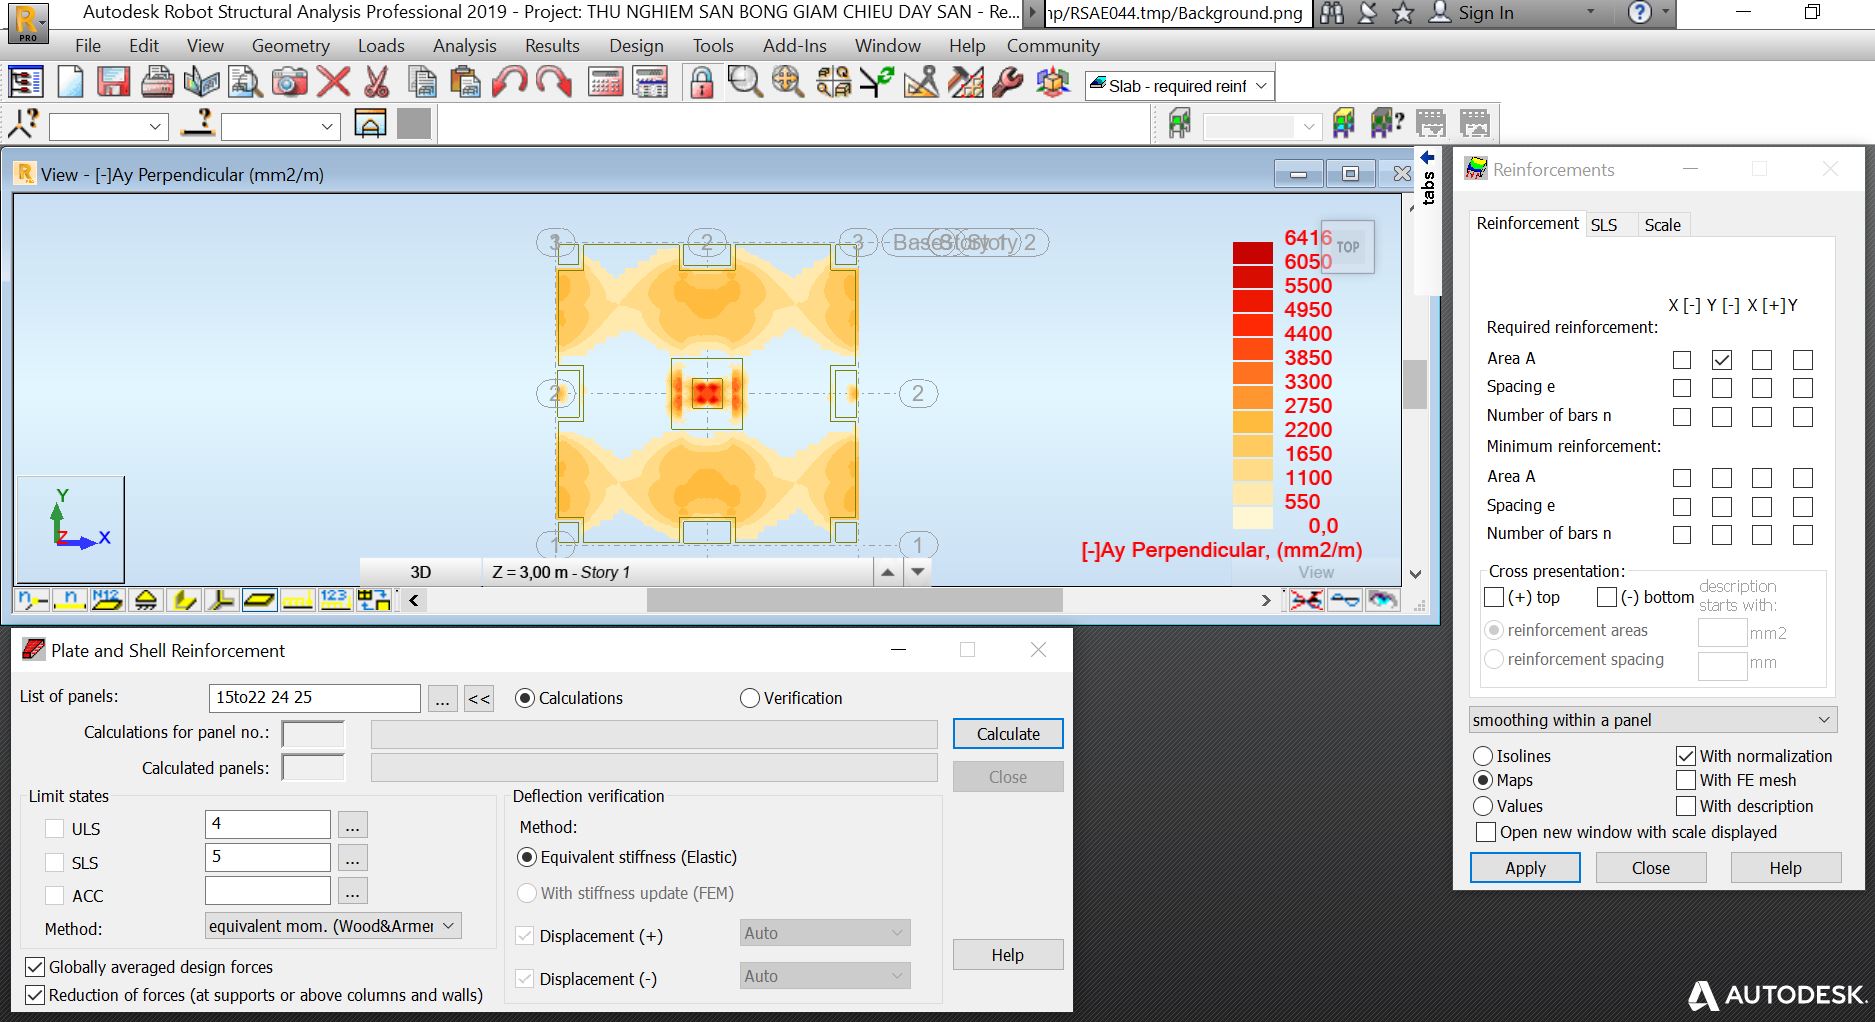
Task: Click the TOP view cube face
Action: click(x=1348, y=247)
